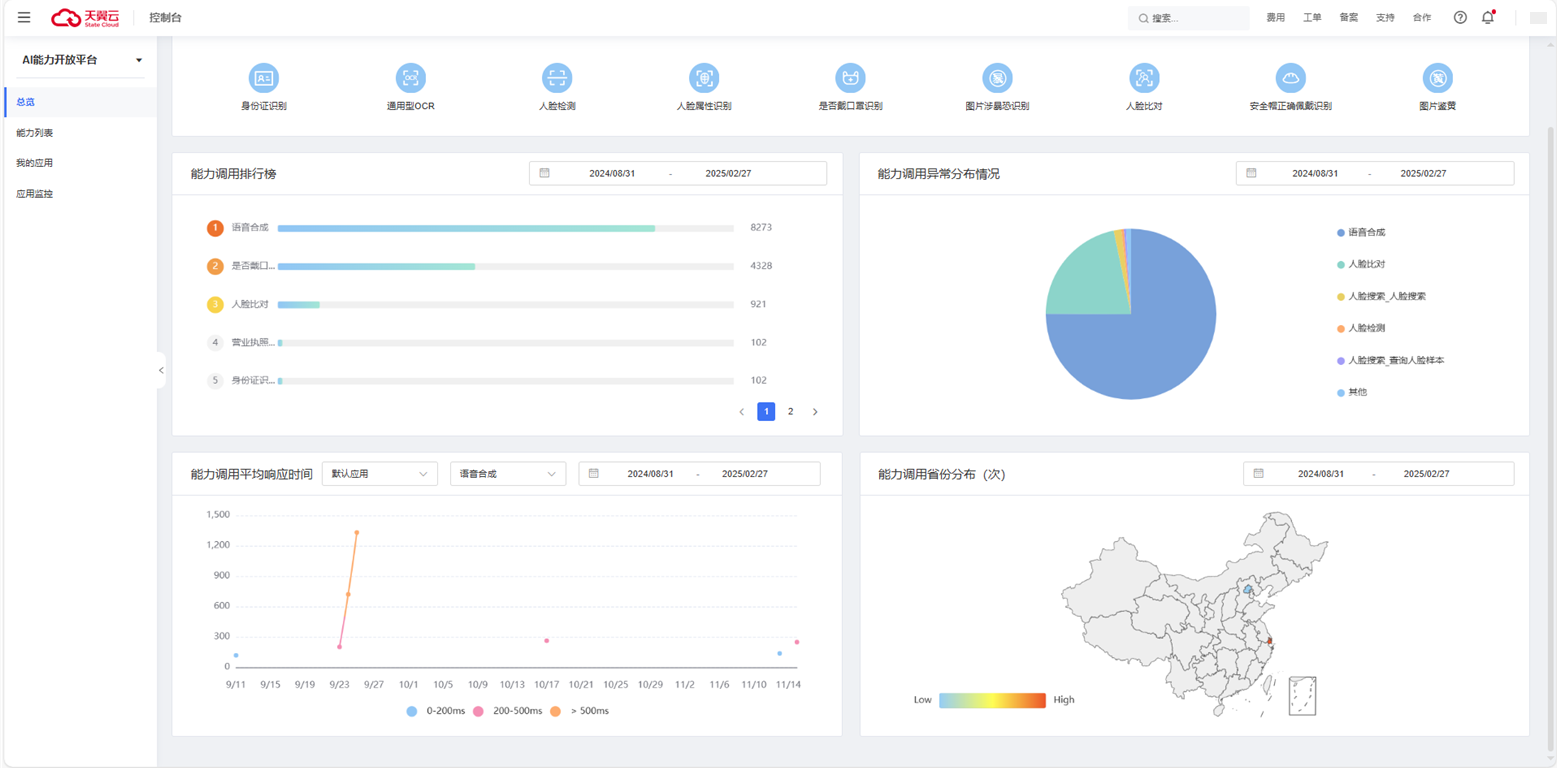Open the hamburger navigation menu
Screen dimensions: 1557x768
click(x=24, y=17)
